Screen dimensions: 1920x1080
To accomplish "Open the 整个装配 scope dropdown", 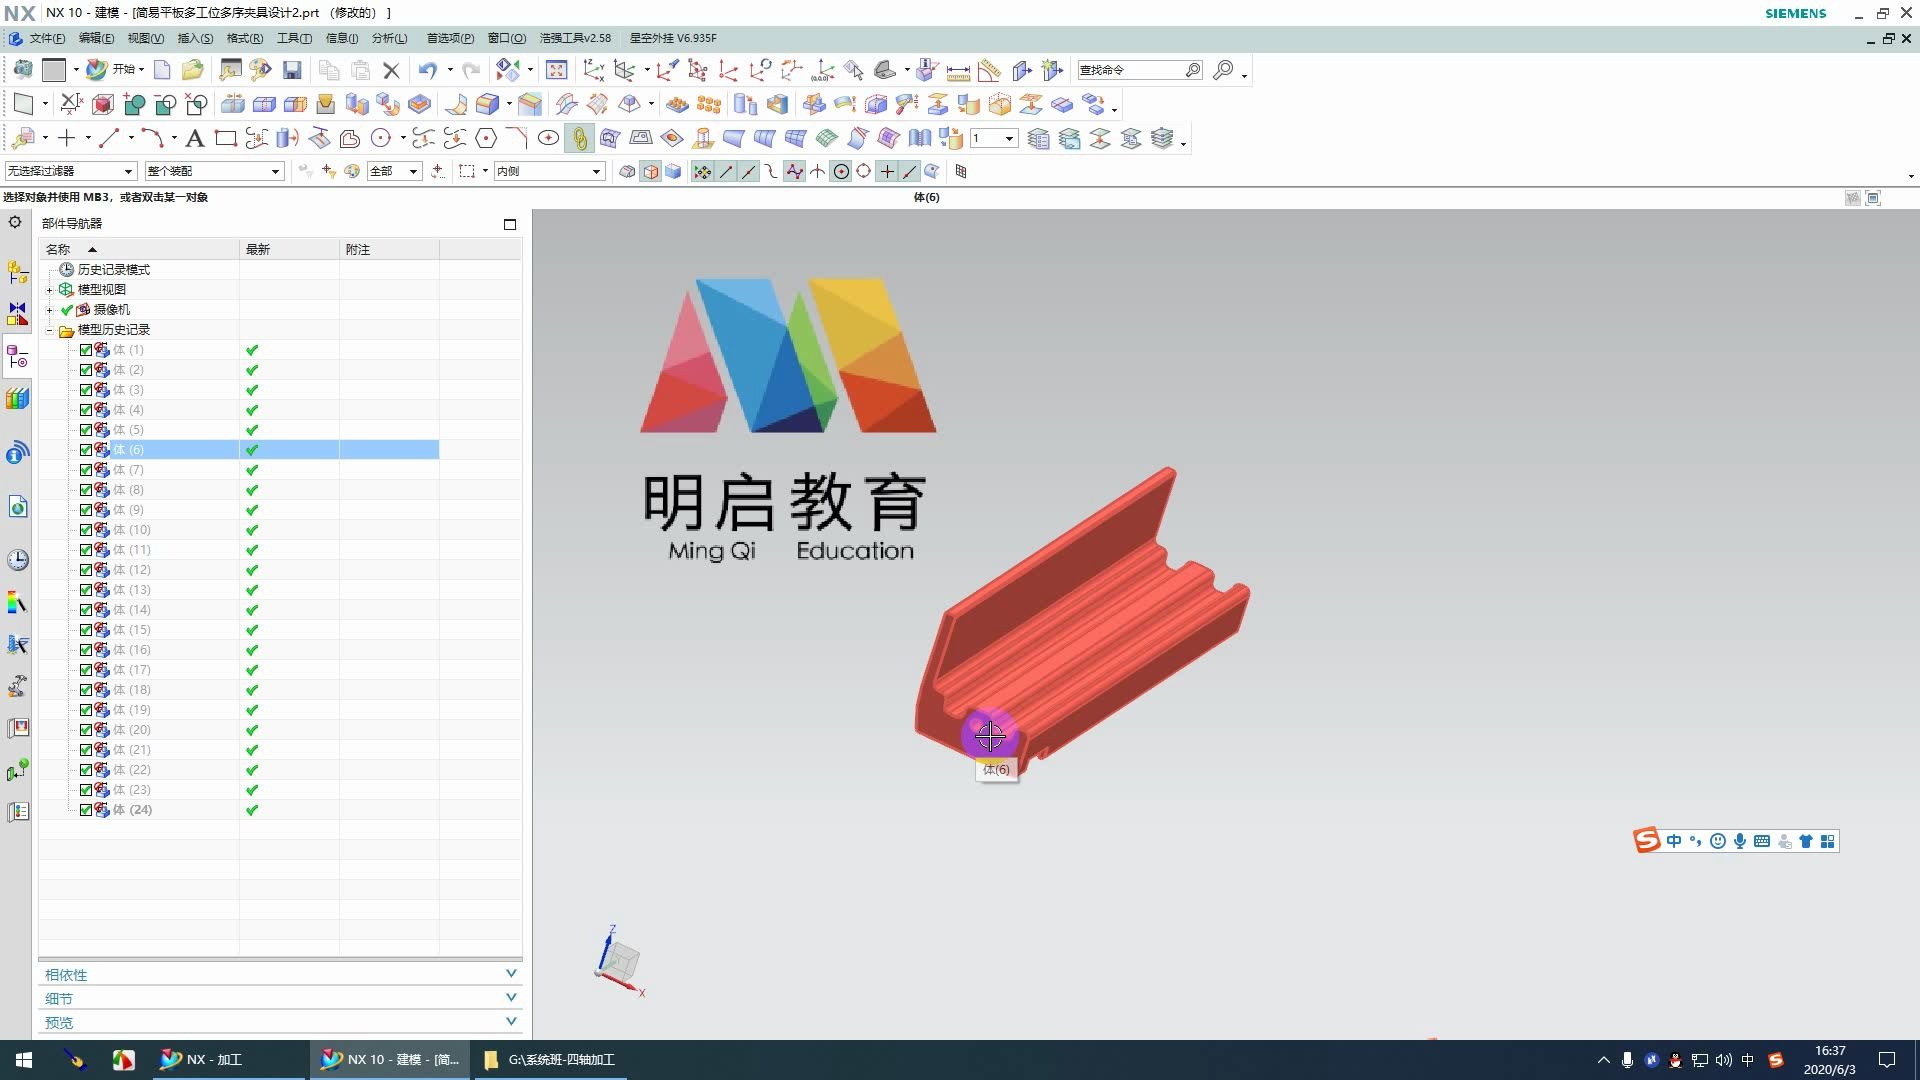I will 214,171.
